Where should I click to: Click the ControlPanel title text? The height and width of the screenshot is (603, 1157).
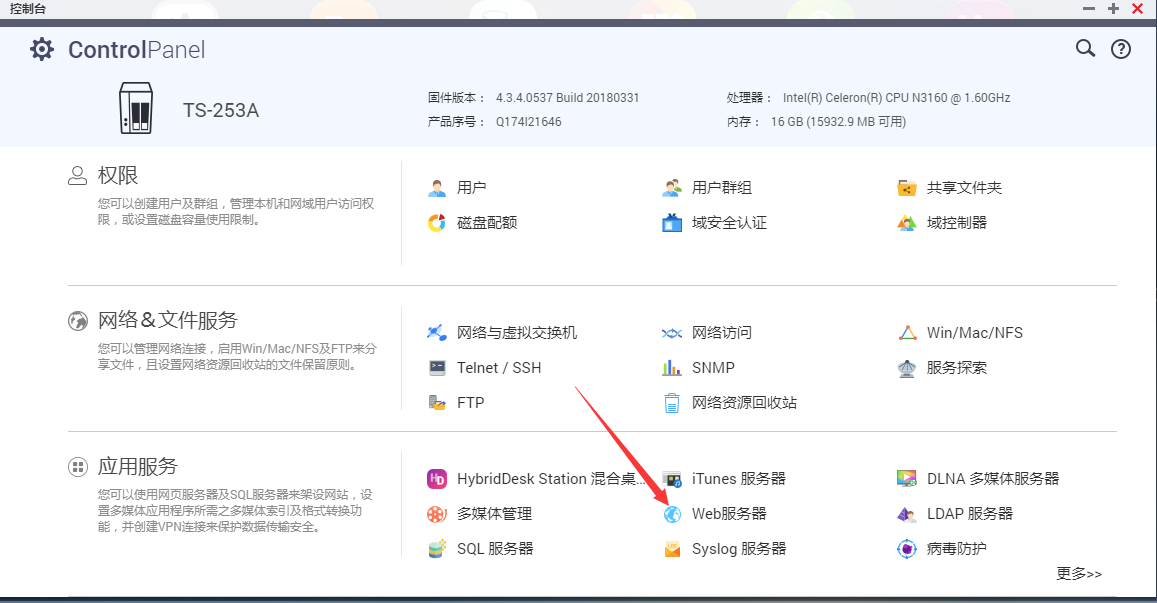(137, 49)
